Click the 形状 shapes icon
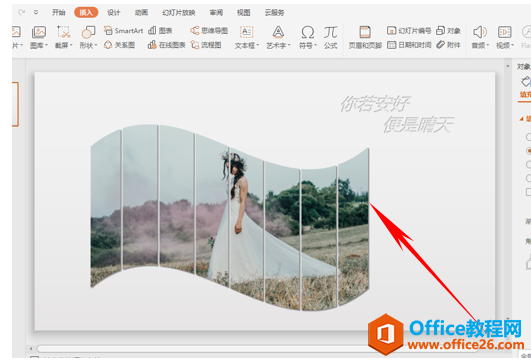 pos(88,32)
